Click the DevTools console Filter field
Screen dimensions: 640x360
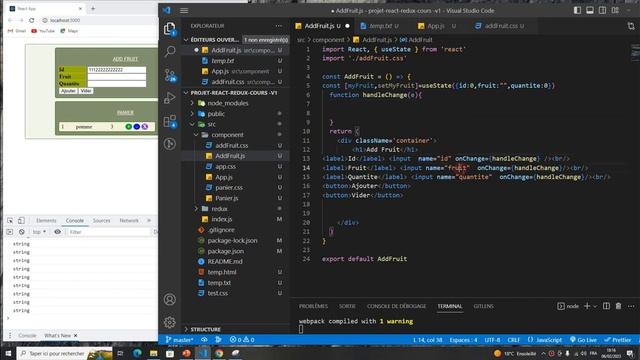click(109, 232)
